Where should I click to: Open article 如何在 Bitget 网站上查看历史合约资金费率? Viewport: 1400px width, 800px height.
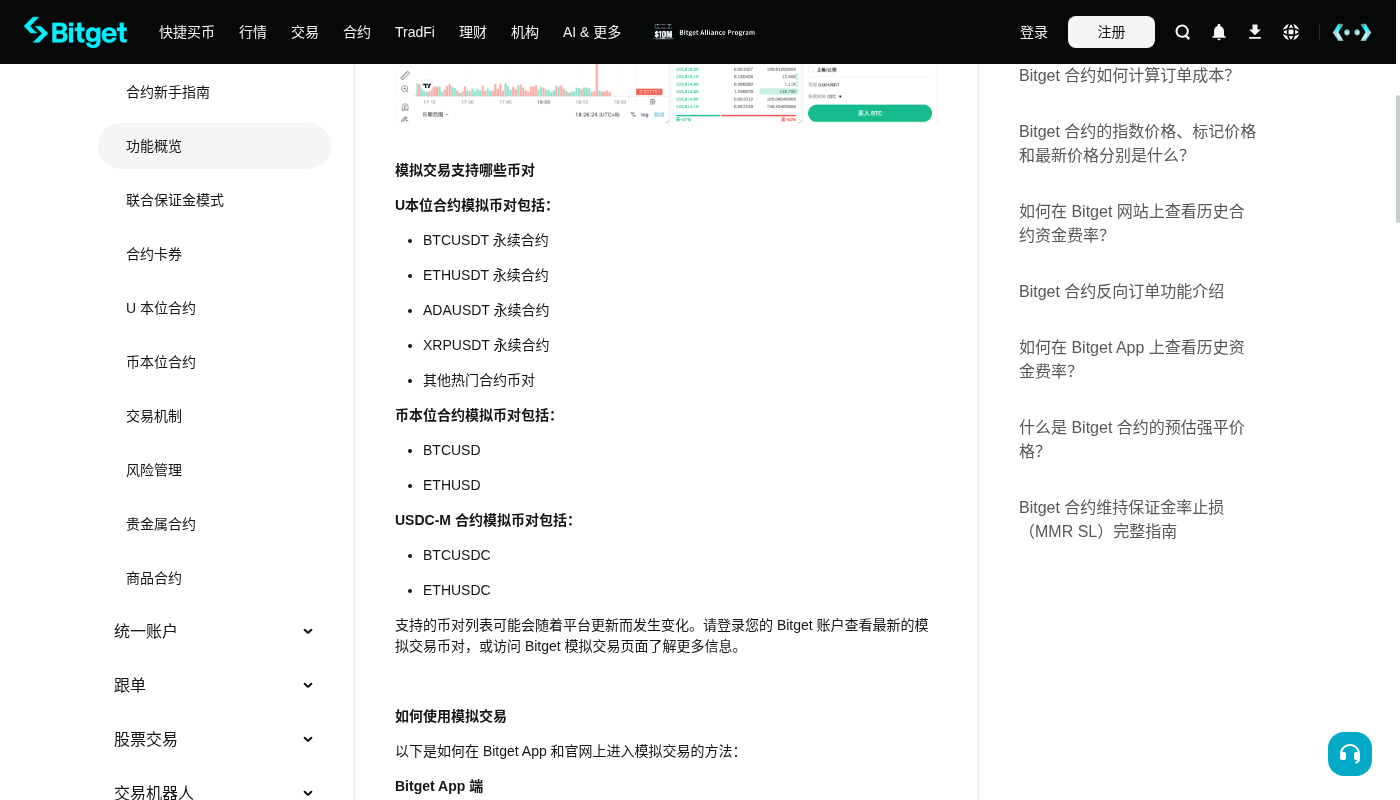1132,223
